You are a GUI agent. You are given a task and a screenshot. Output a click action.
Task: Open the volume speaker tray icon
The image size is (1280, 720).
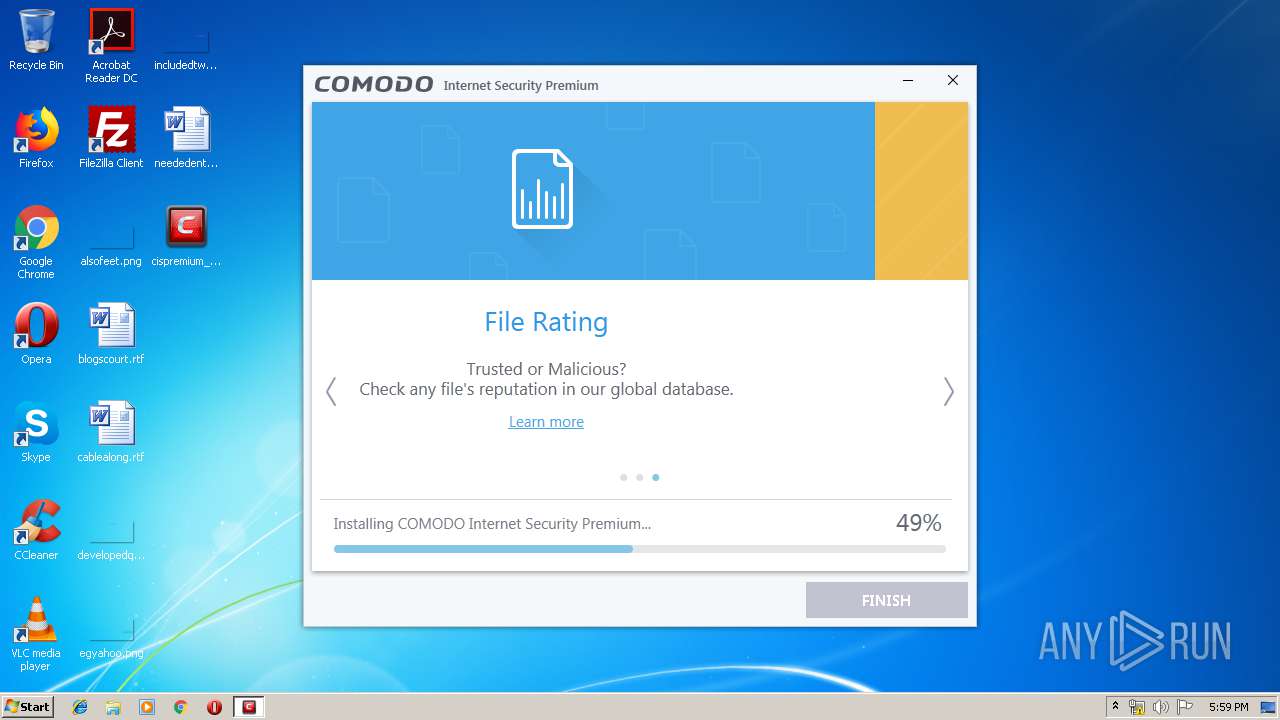click(x=1161, y=707)
